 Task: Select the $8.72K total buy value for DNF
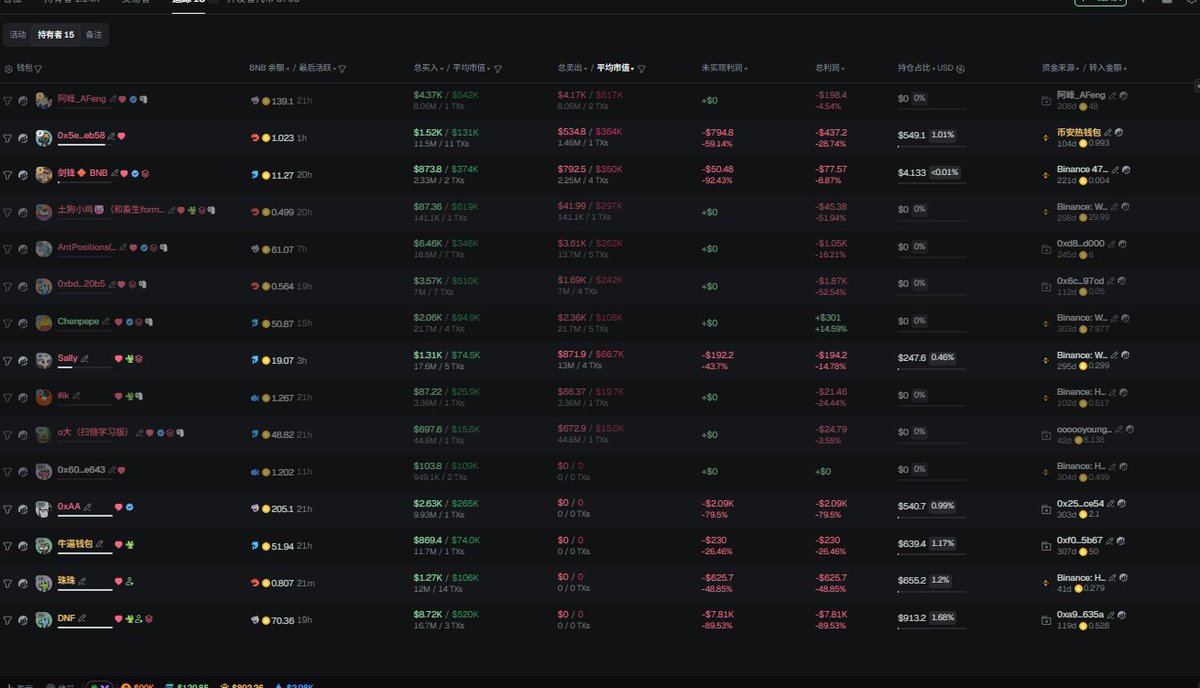[x=427, y=614]
